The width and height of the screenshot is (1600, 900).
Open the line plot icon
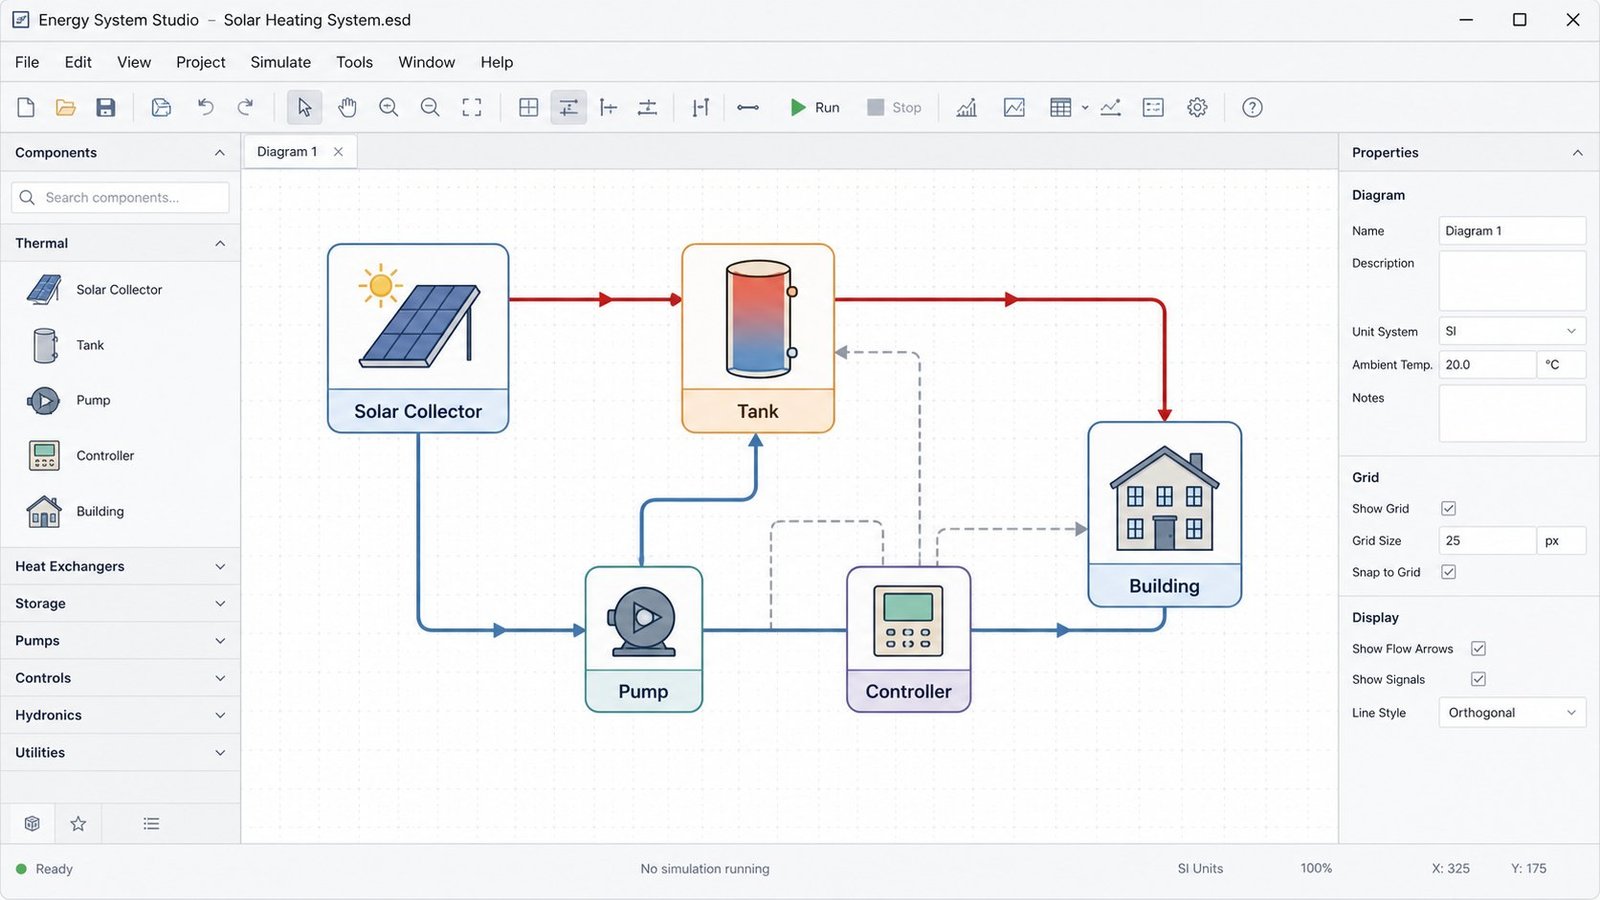click(1014, 107)
